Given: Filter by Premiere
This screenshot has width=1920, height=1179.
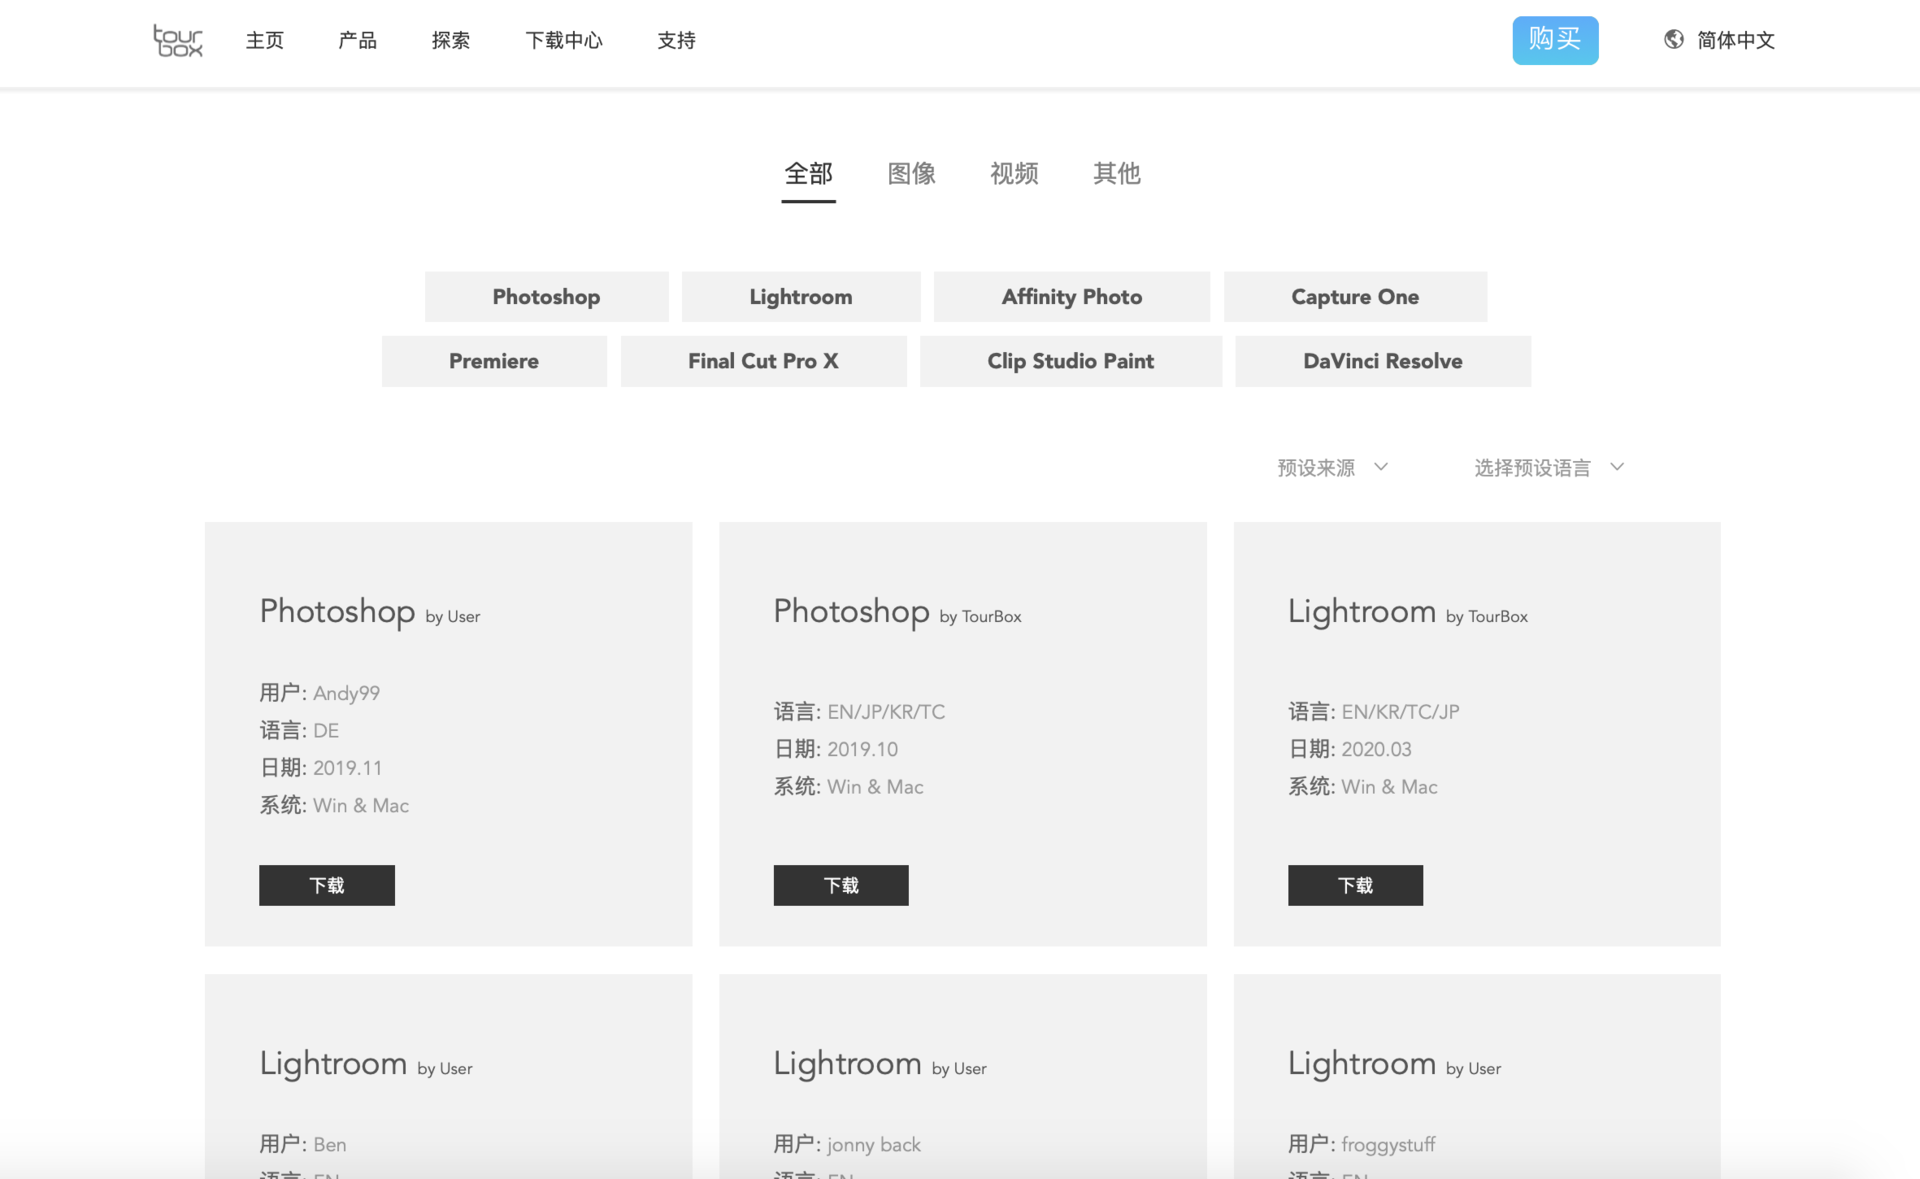Looking at the screenshot, I should click(x=494, y=361).
